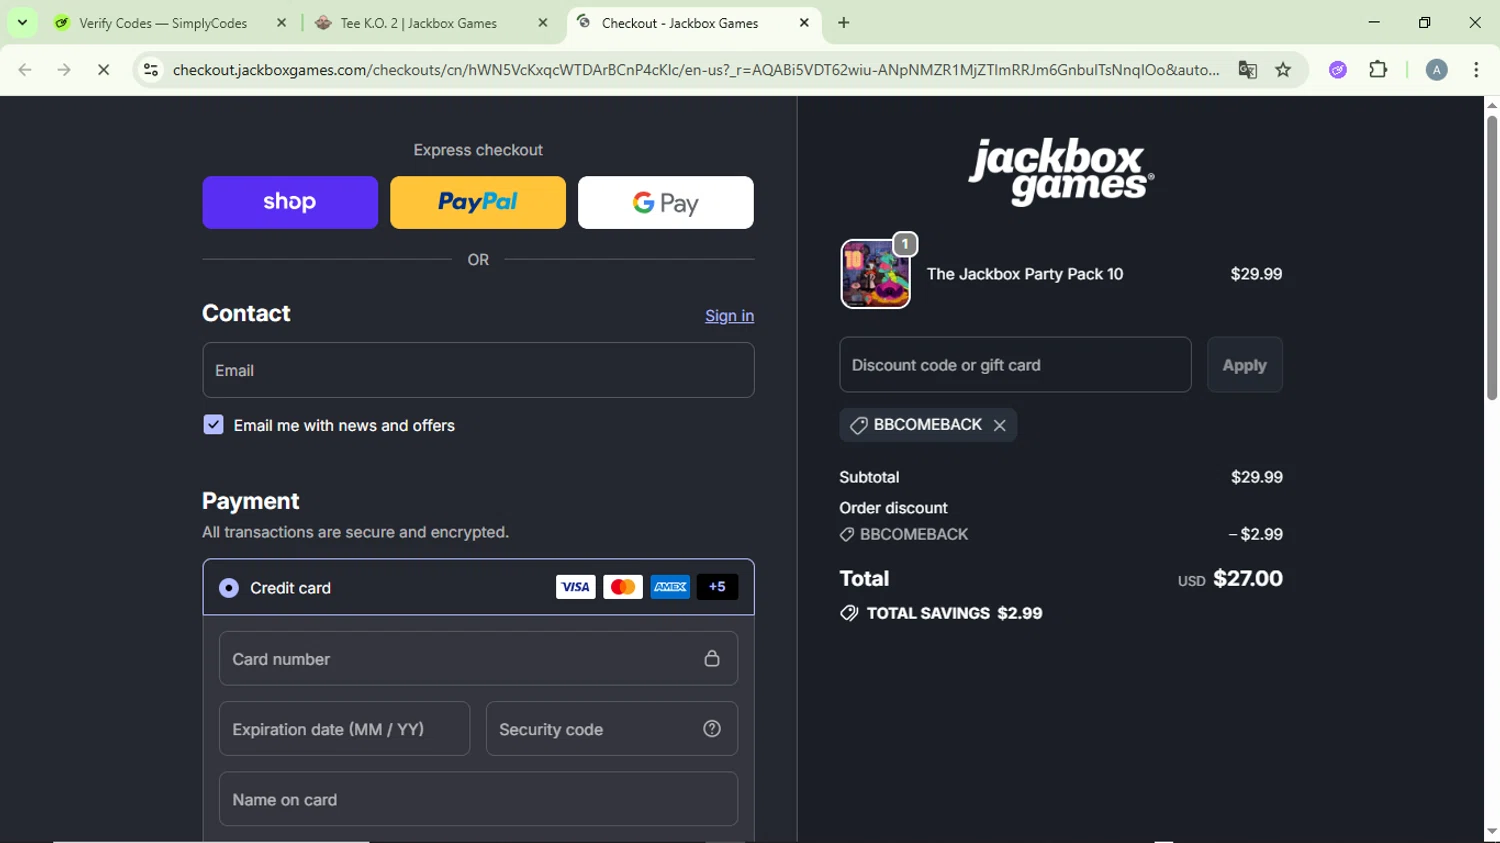Open the translate page icon

(1247, 70)
